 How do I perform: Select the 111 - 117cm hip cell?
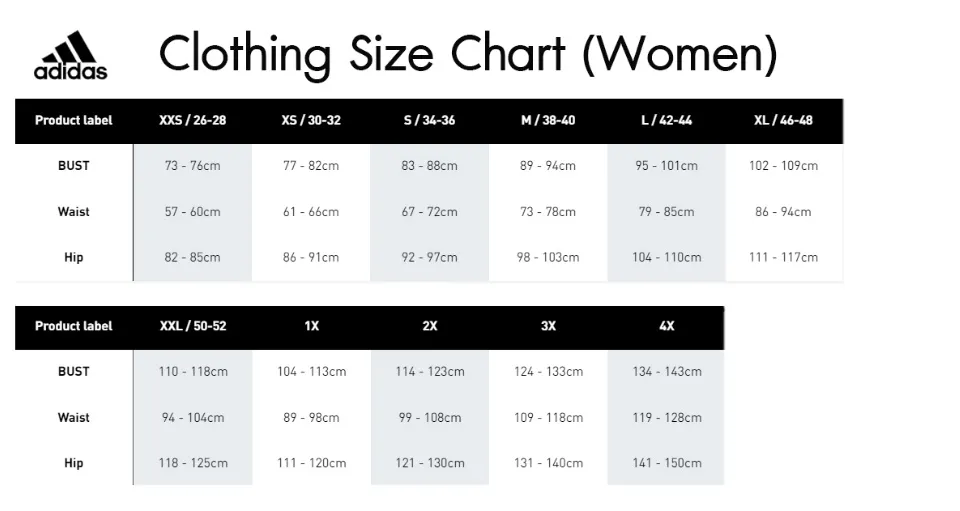tap(783, 258)
